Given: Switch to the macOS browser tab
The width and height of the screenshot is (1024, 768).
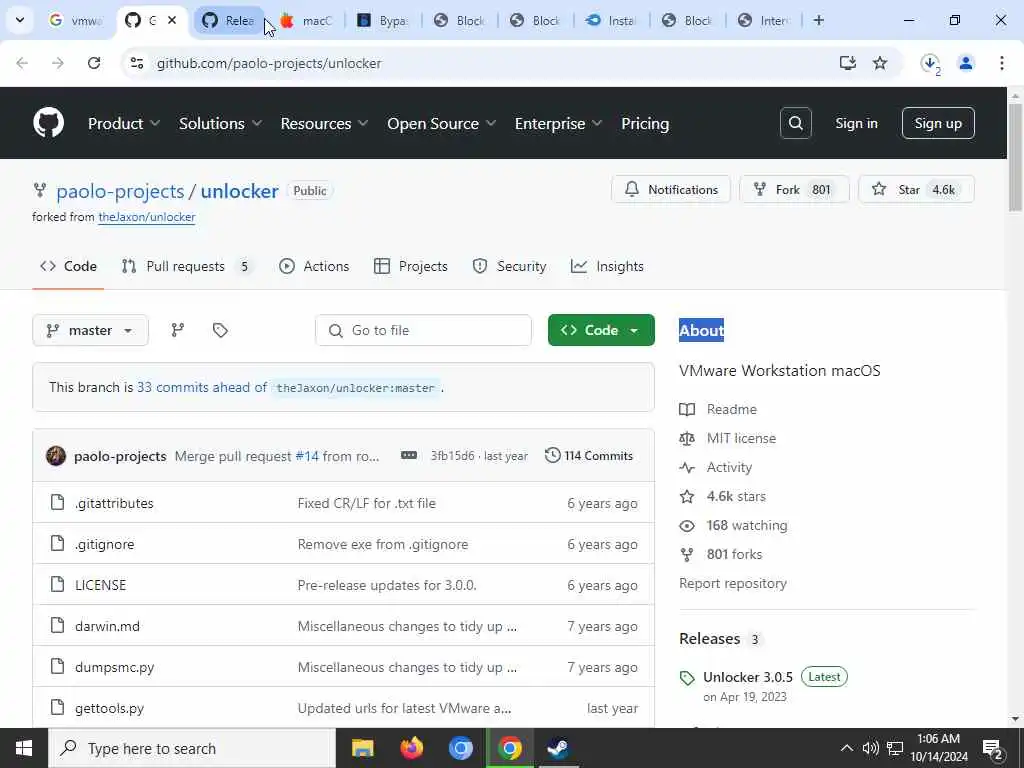Looking at the screenshot, I should (x=306, y=20).
